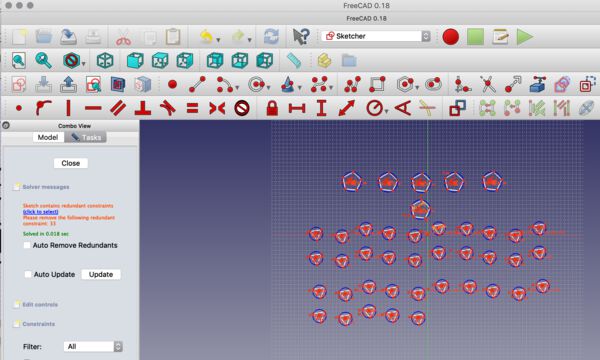600x360 pixels.
Task: Select the create point tool
Action: (172, 84)
